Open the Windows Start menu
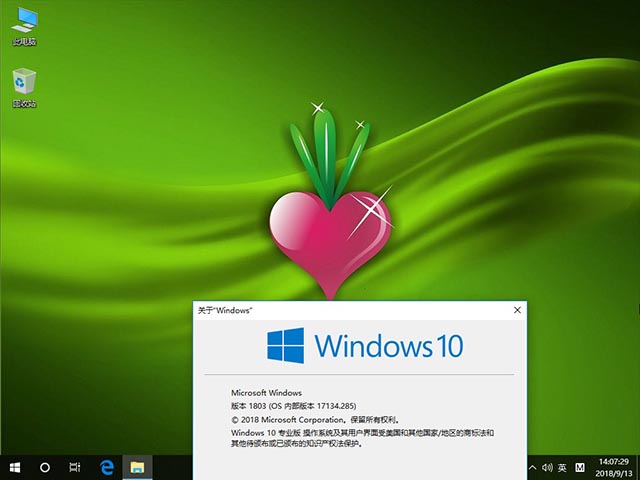640x480 pixels. tap(15, 467)
